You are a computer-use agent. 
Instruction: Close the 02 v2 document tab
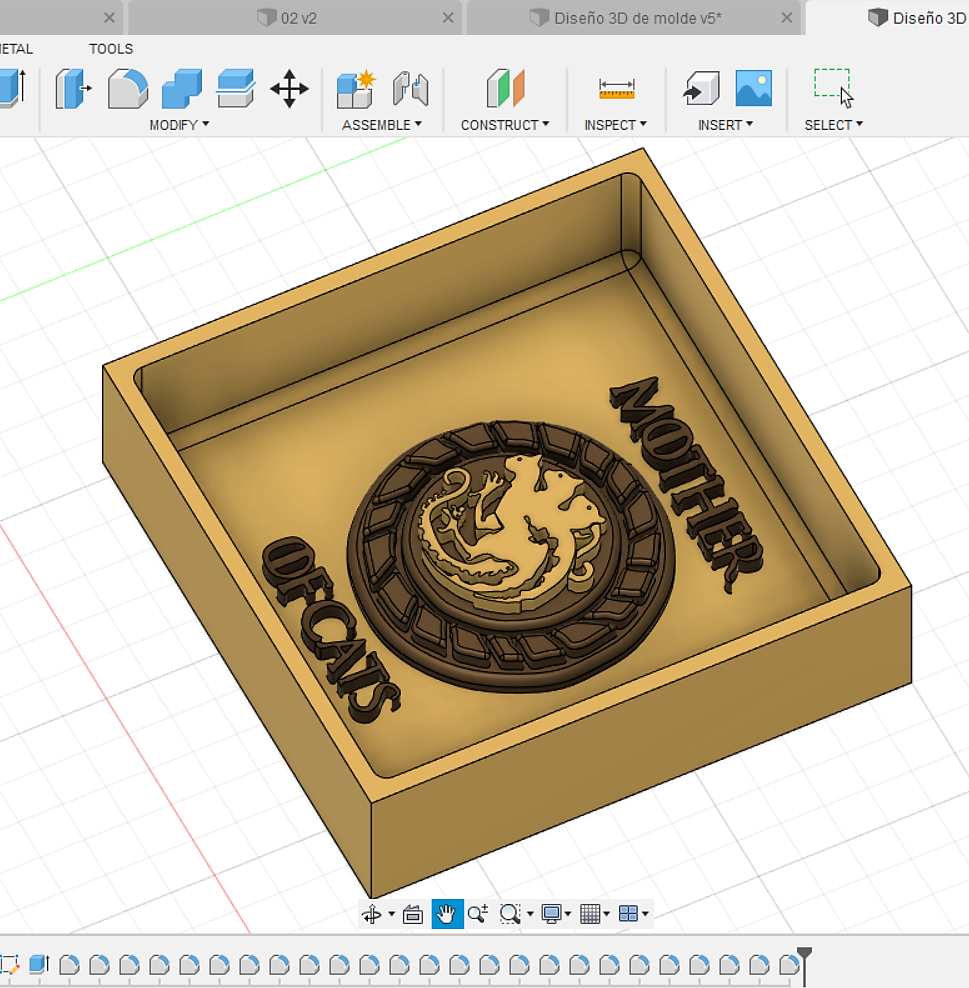[448, 18]
